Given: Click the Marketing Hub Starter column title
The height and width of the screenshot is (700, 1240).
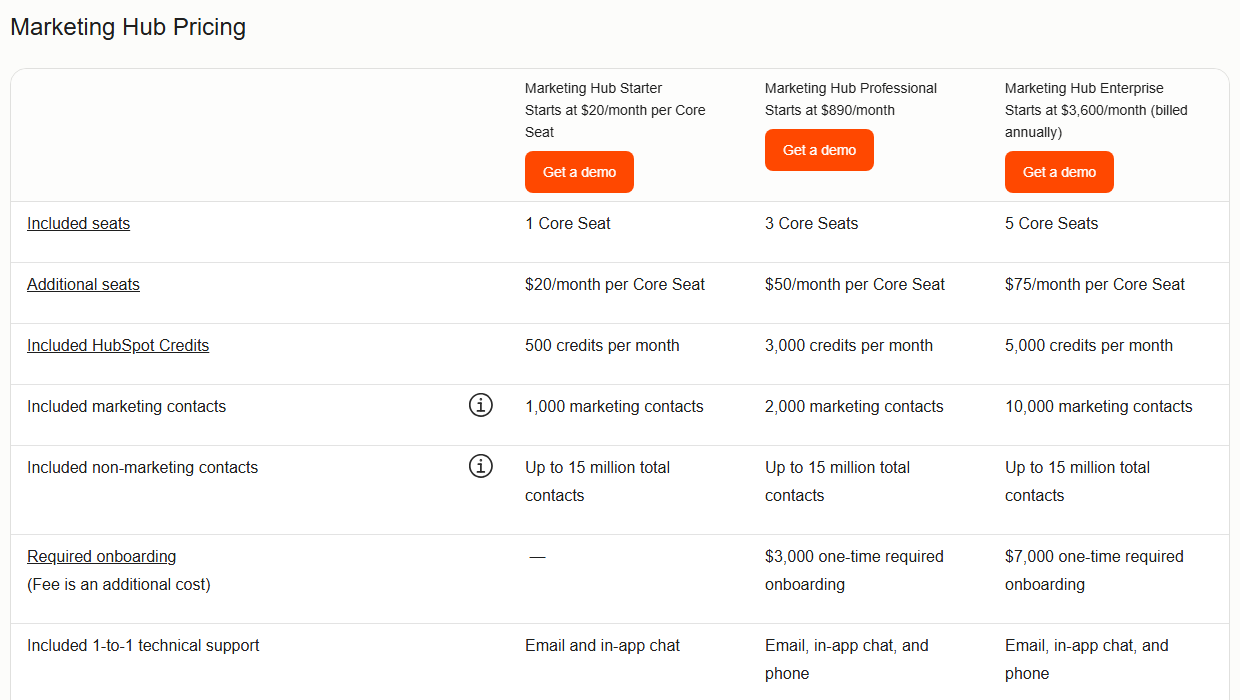Looking at the screenshot, I should click(x=593, y=88).
